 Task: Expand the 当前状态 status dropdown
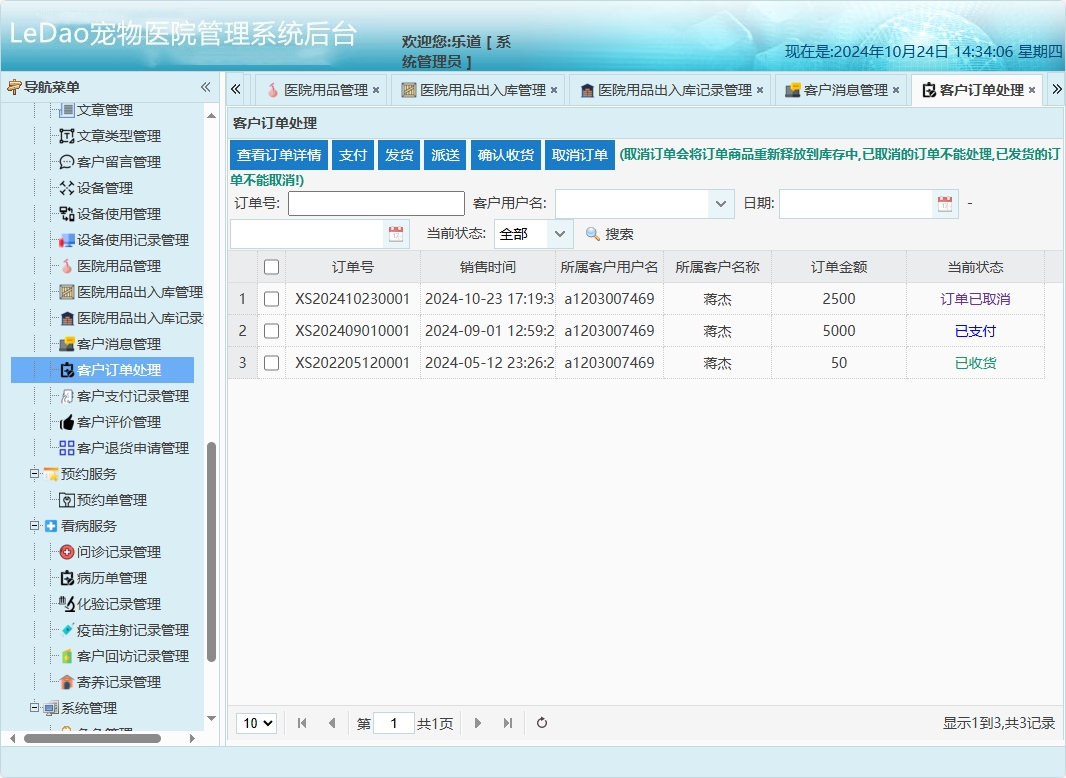pyautogui.click(x=561, y=235)
